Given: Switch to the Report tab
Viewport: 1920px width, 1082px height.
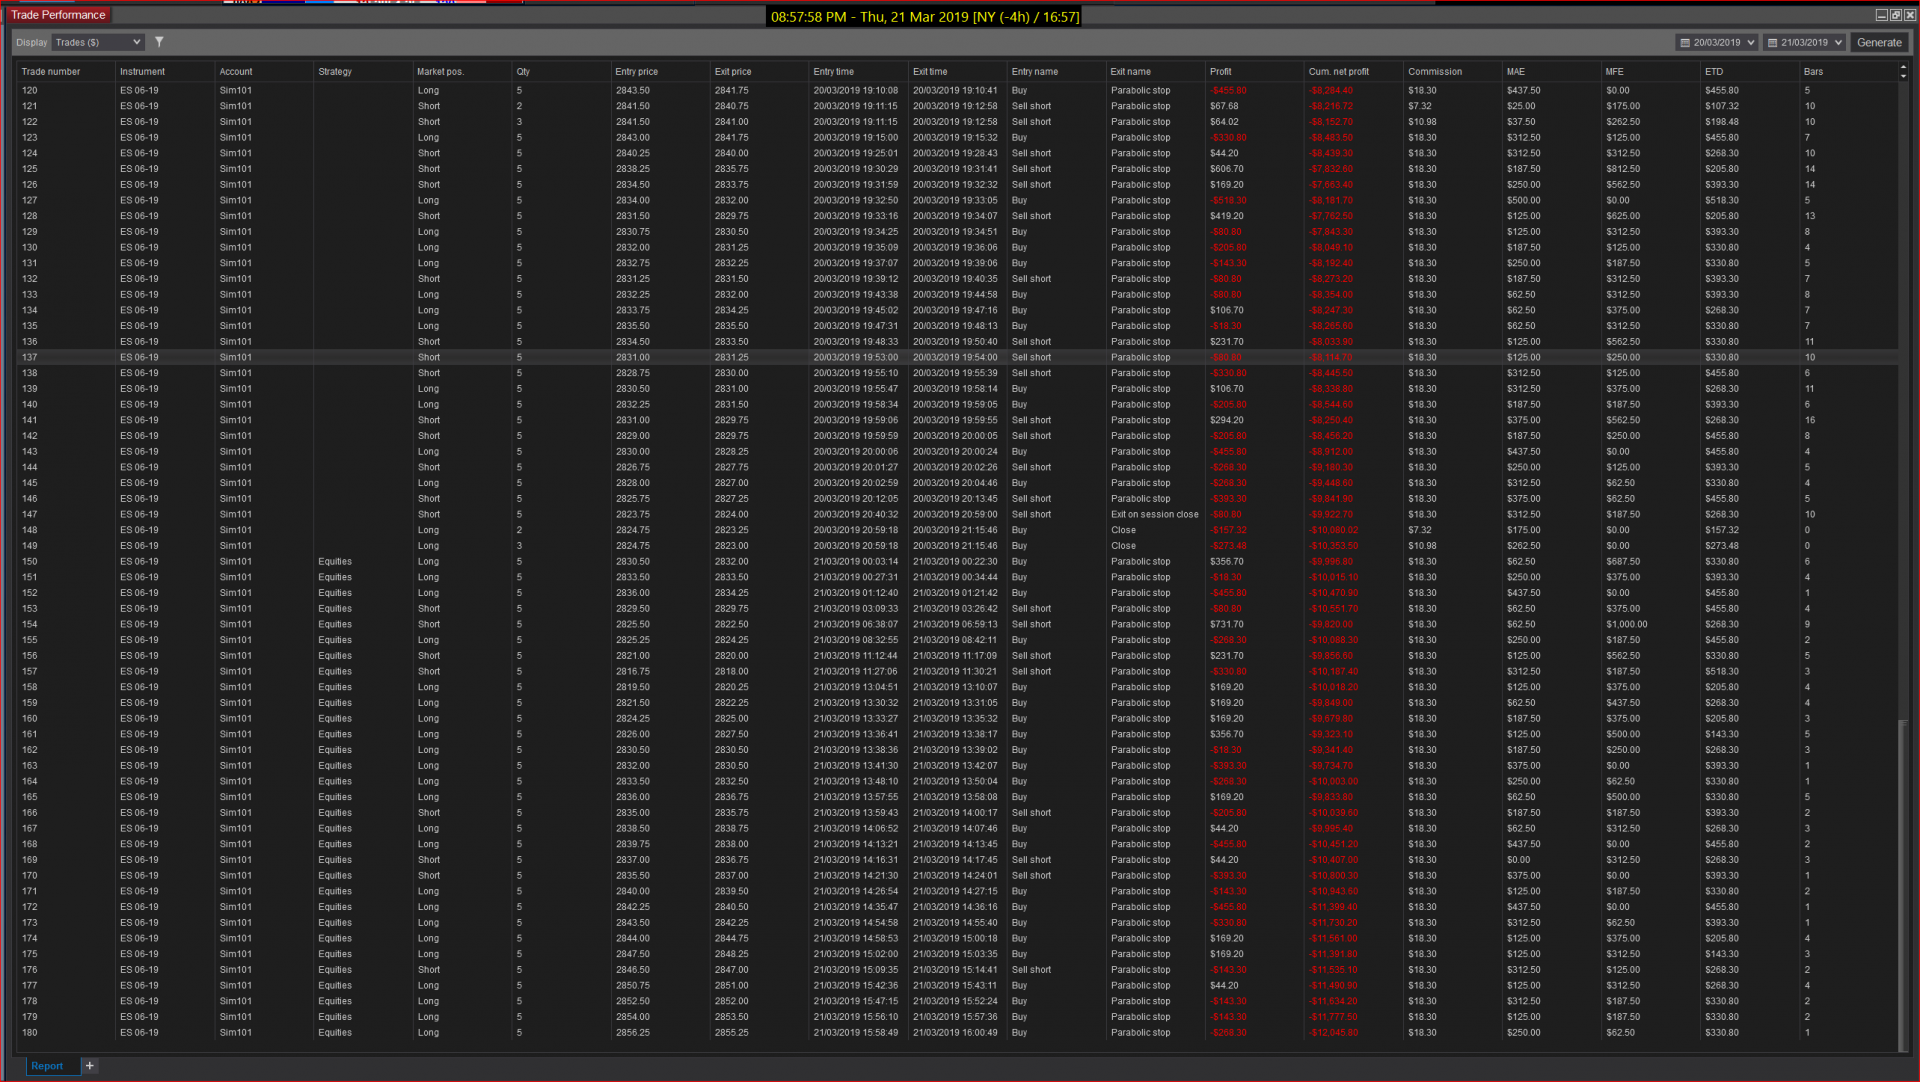Looking at the screenshot, I should (x=47, y=1066).
